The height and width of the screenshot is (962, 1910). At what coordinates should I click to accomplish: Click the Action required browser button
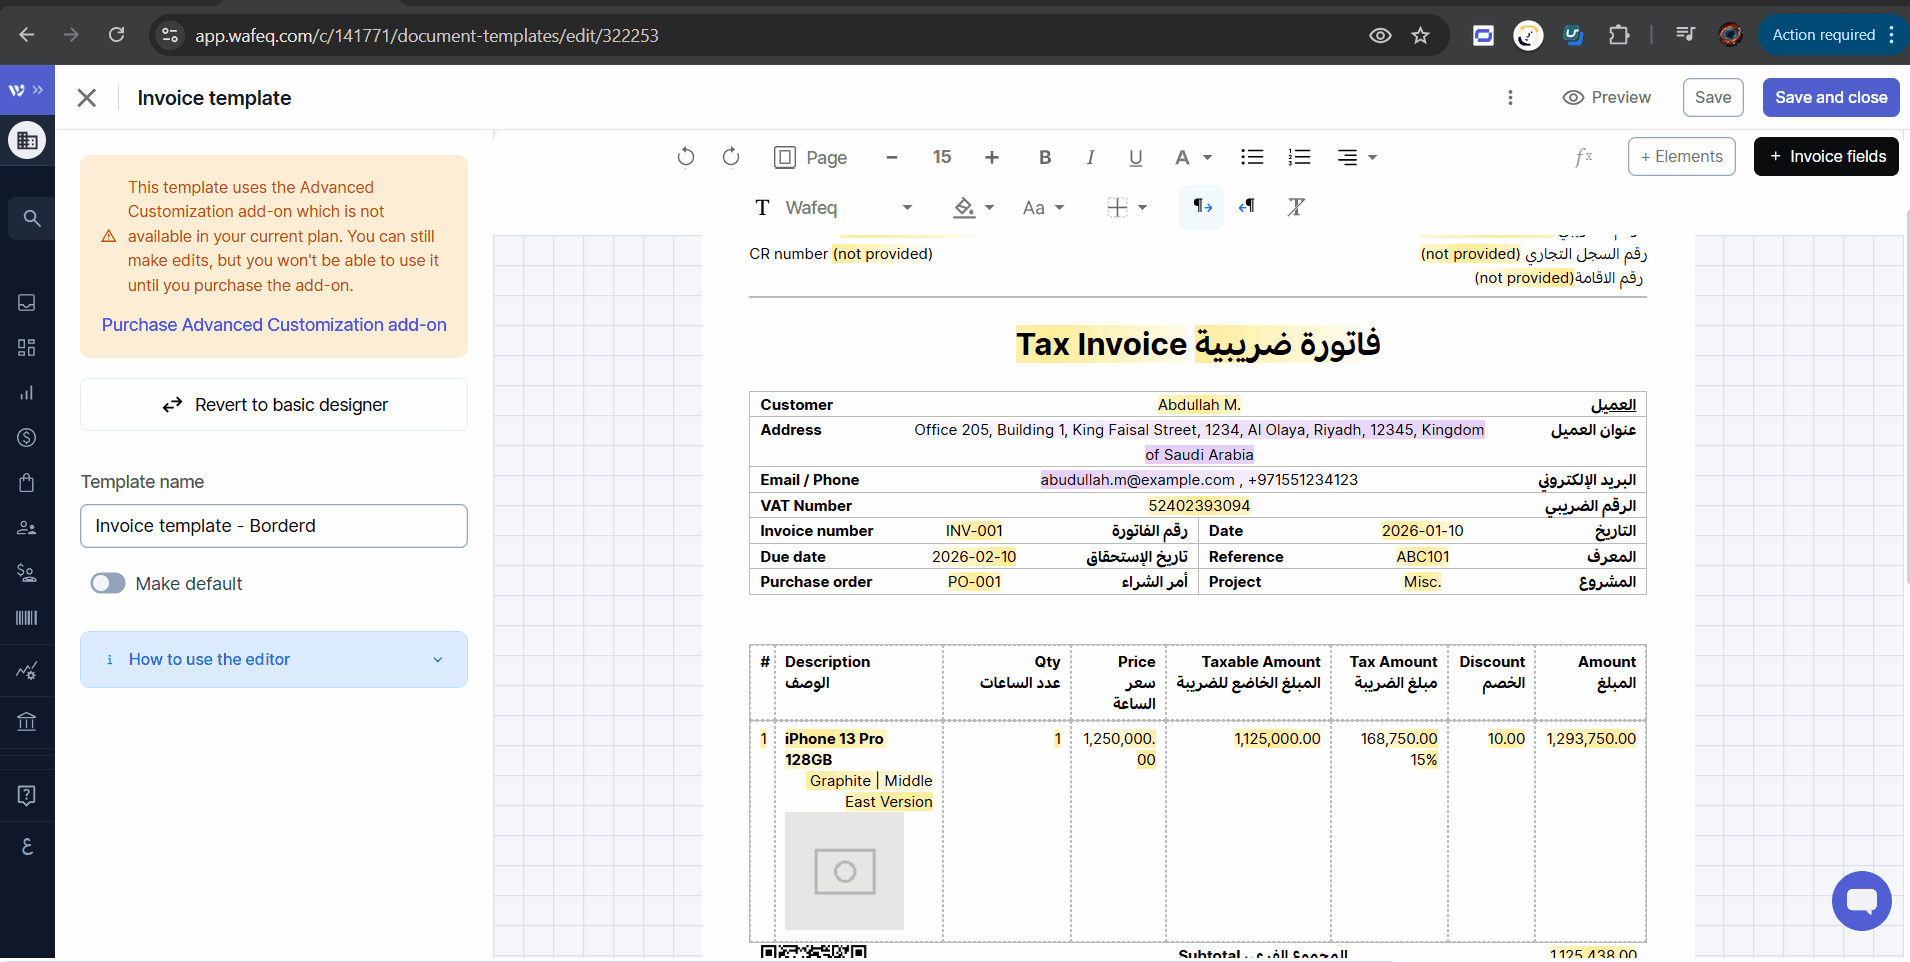click(x=1833, y=35)
